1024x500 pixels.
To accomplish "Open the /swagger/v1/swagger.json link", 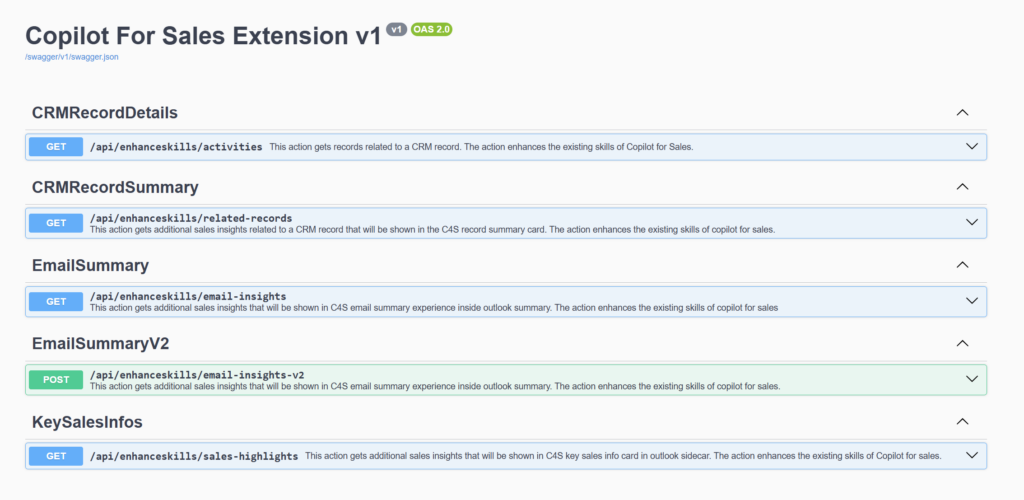I will [x=72, y=57].
